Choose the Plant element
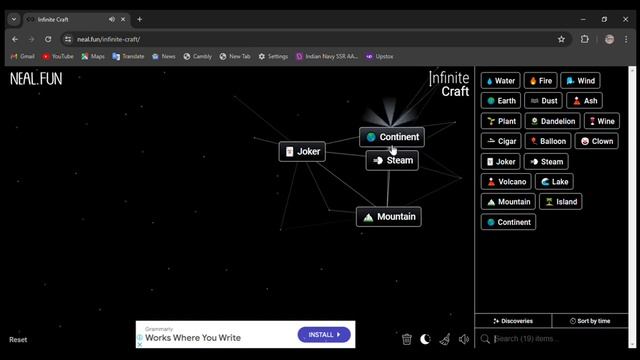 coord(501,121)
